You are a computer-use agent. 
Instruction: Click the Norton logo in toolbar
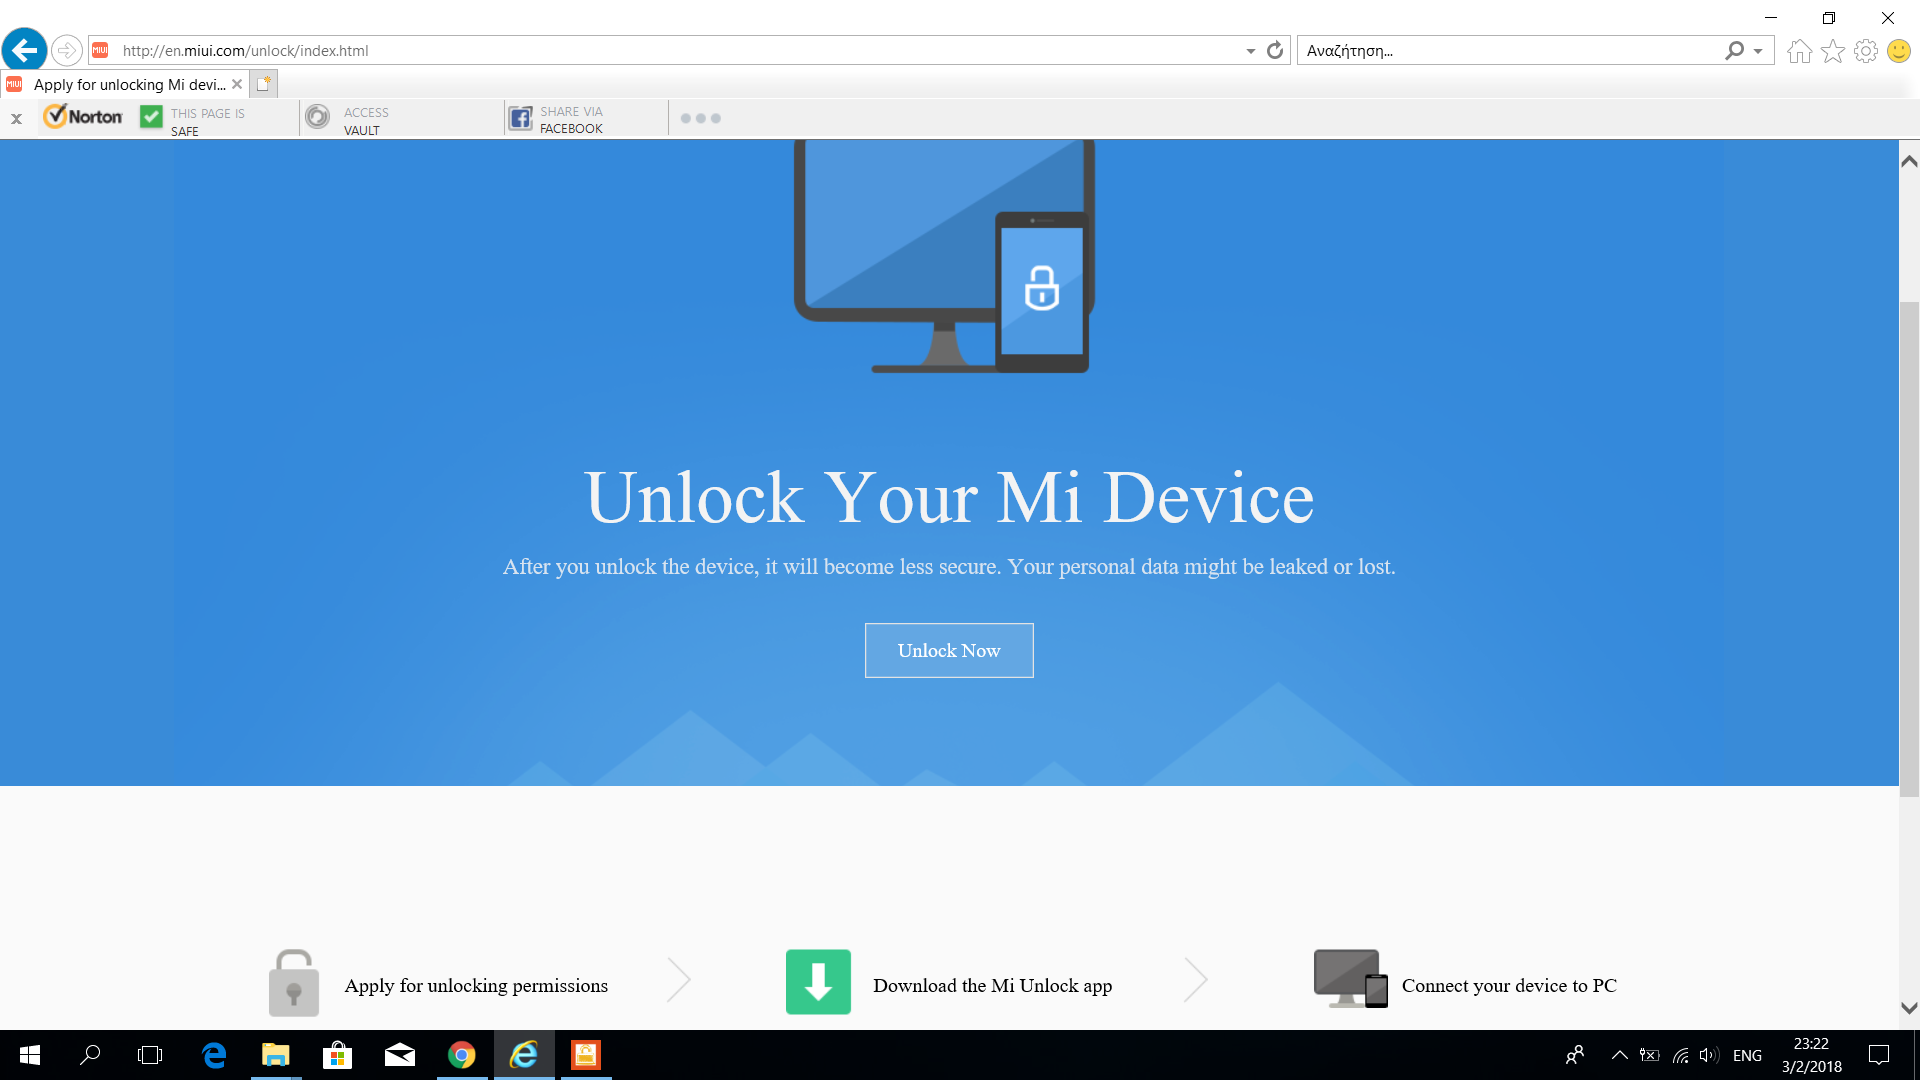(83, 117)
